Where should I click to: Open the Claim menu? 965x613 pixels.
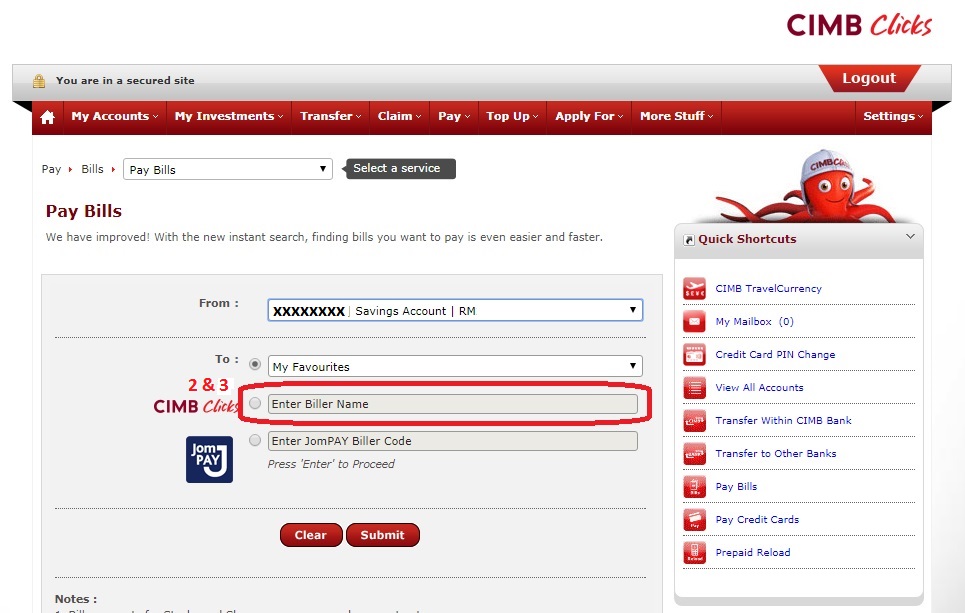click(x=399, y=116)
